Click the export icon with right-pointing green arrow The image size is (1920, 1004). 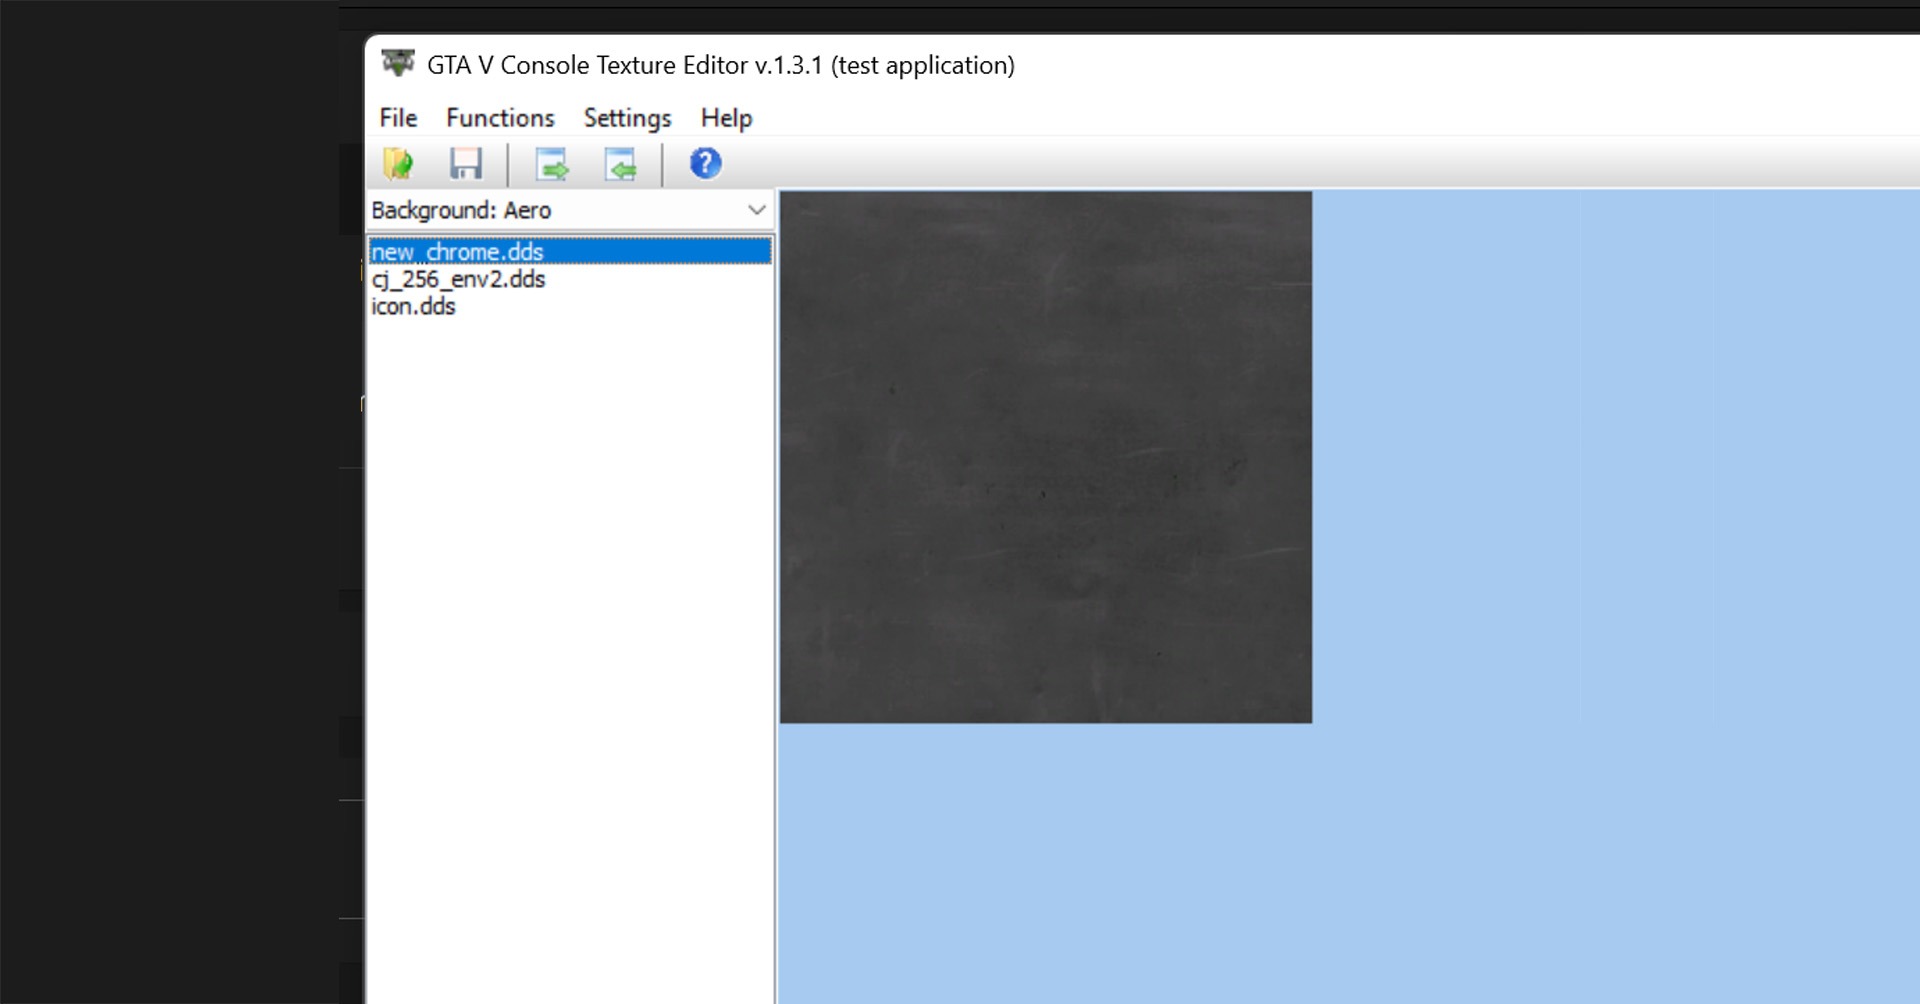pos(551,164)
